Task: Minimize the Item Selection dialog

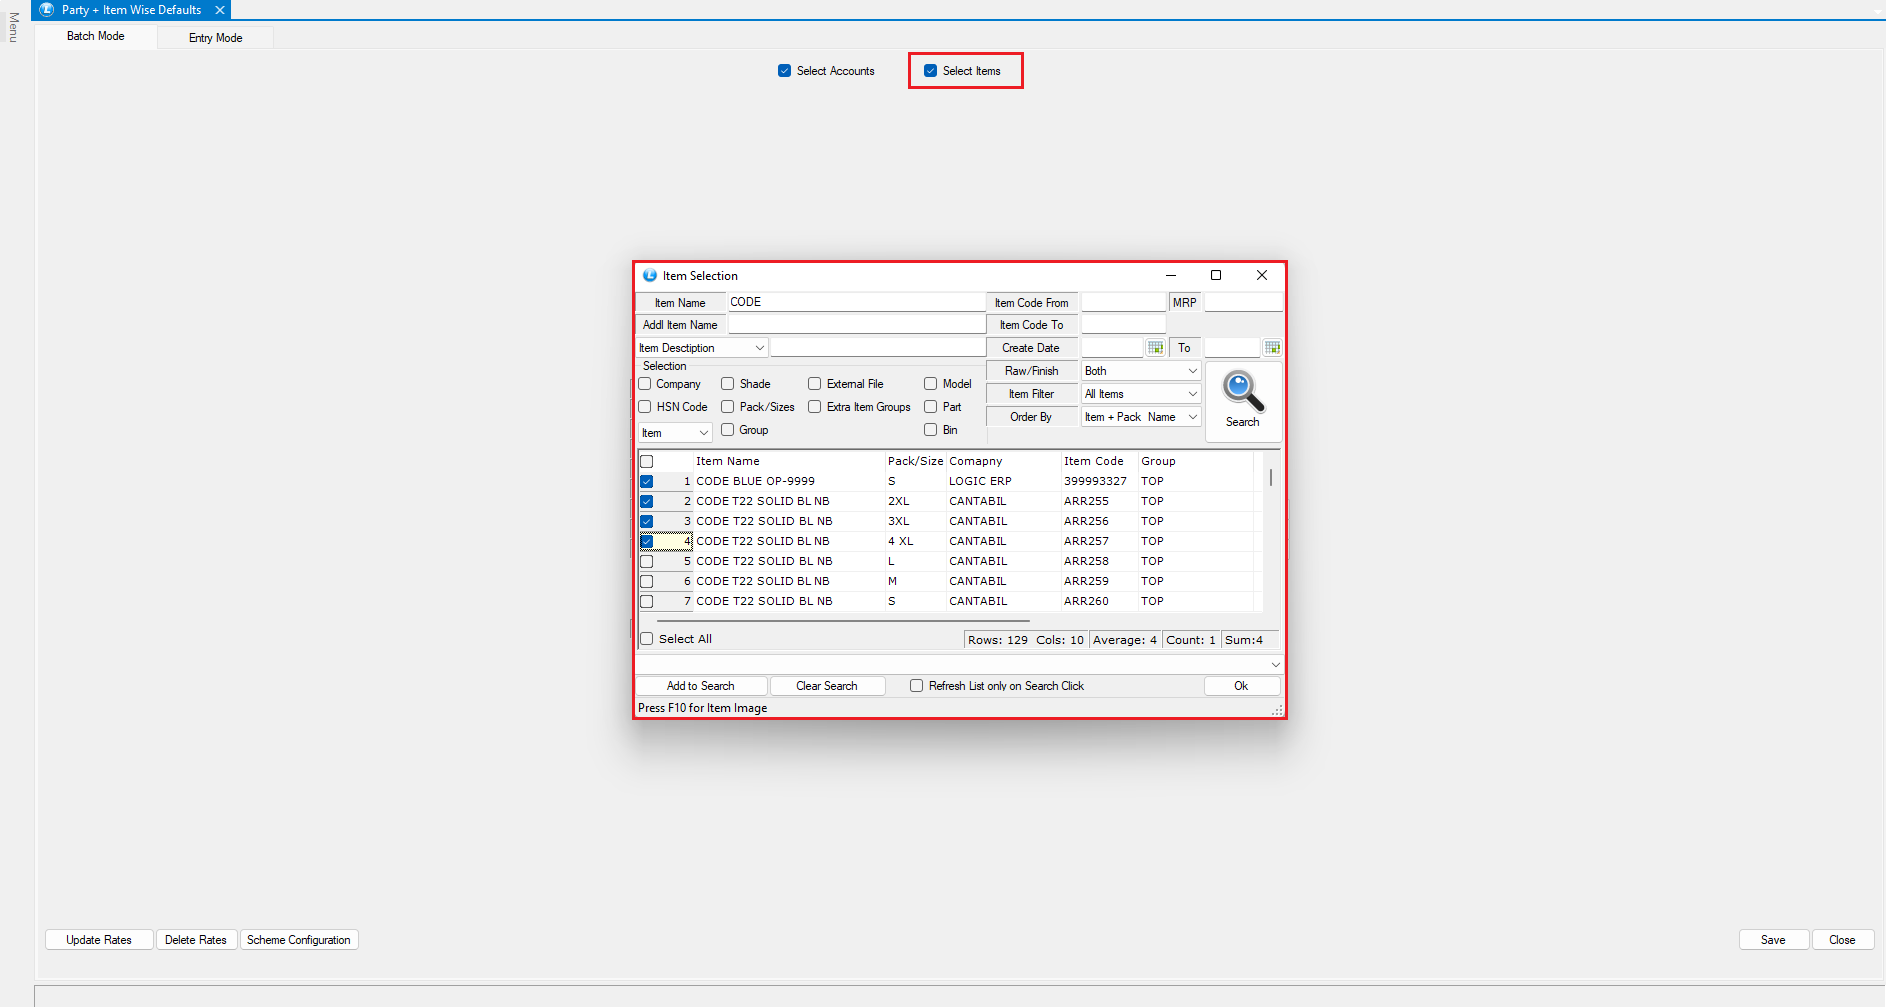Action: point(1170,276)
